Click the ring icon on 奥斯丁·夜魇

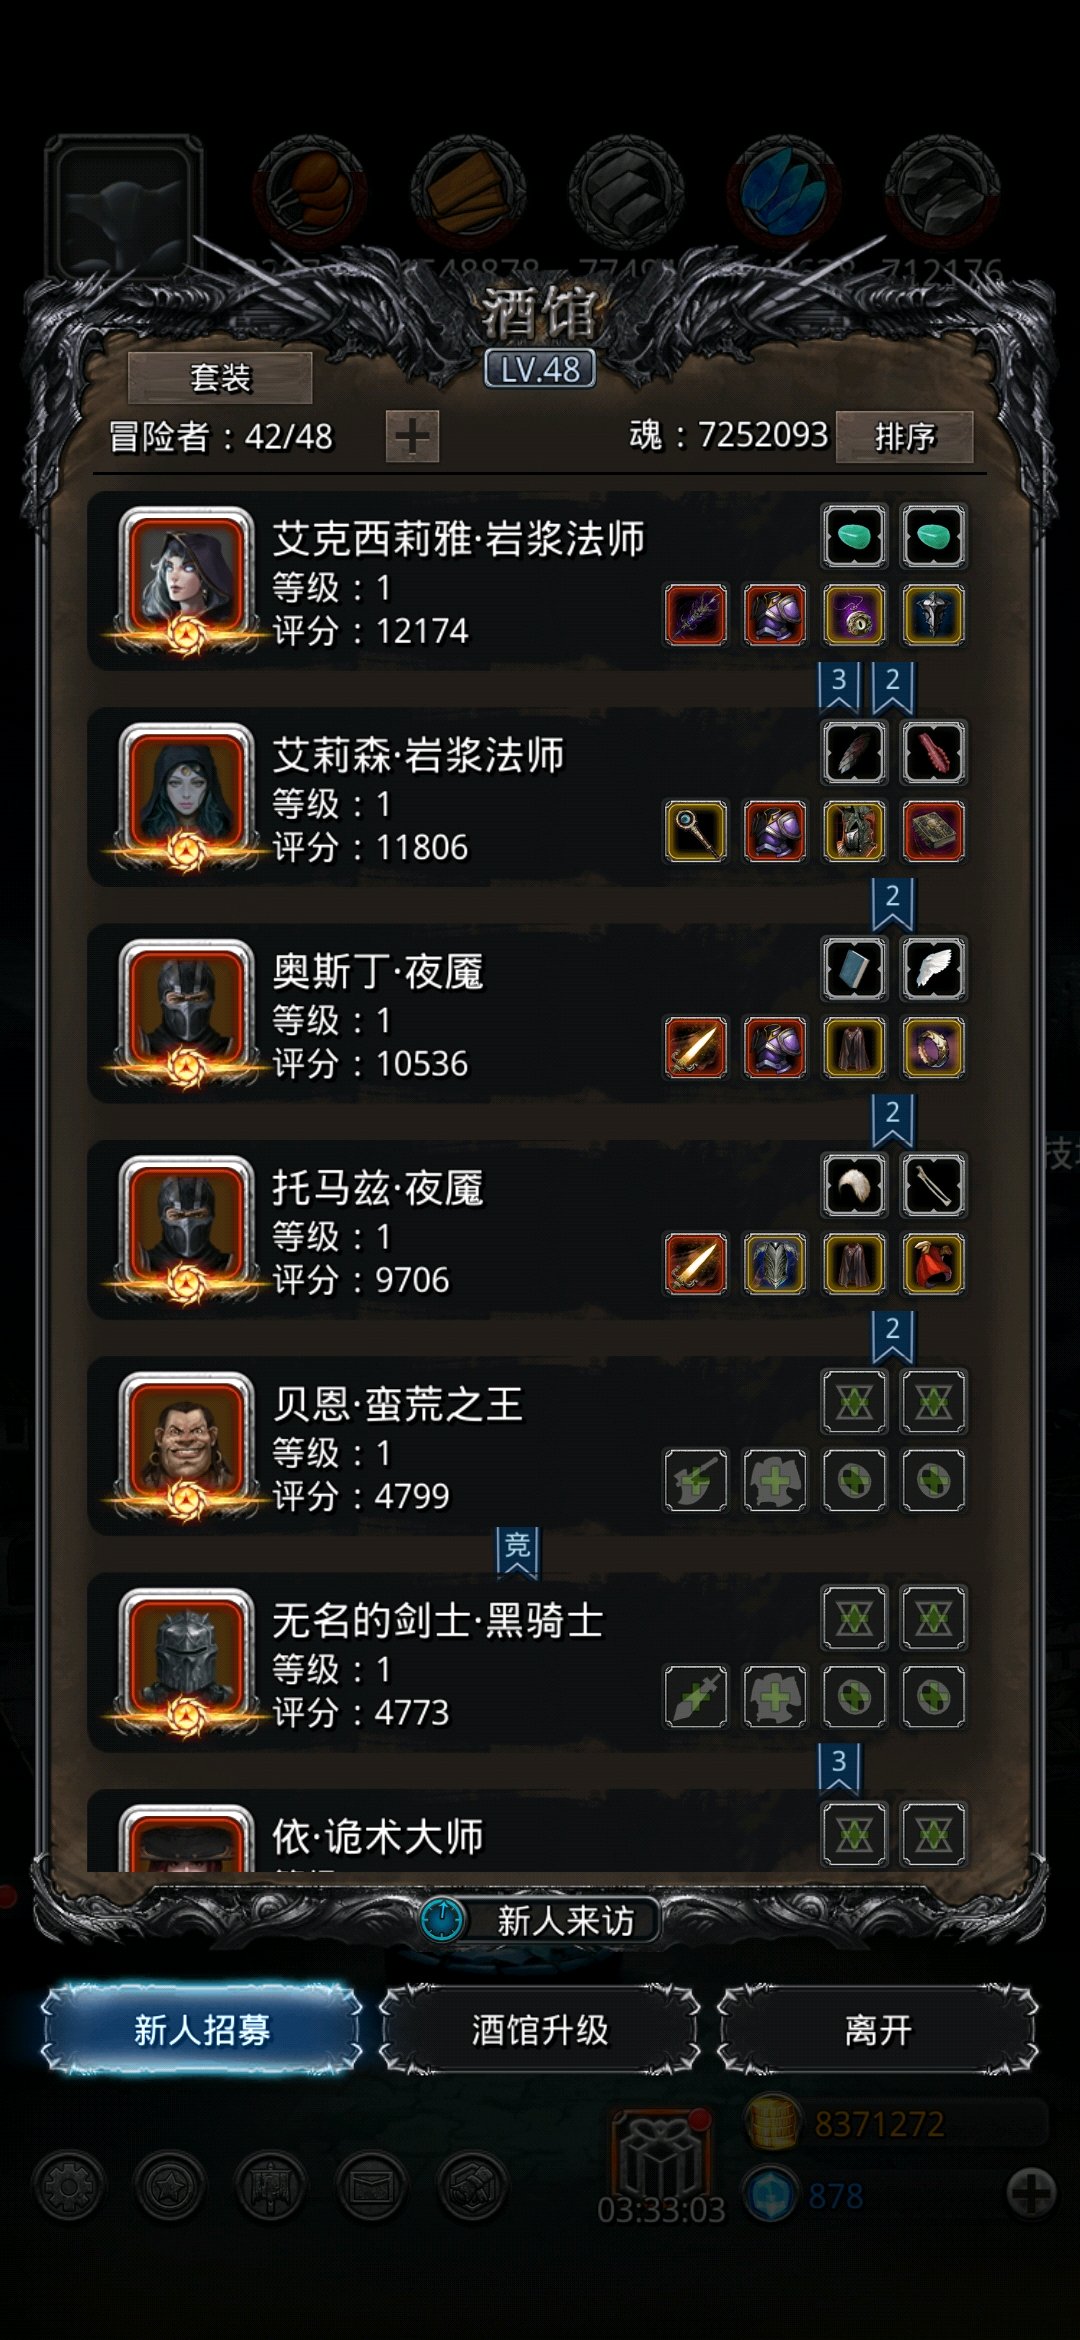pos(933,1047)
